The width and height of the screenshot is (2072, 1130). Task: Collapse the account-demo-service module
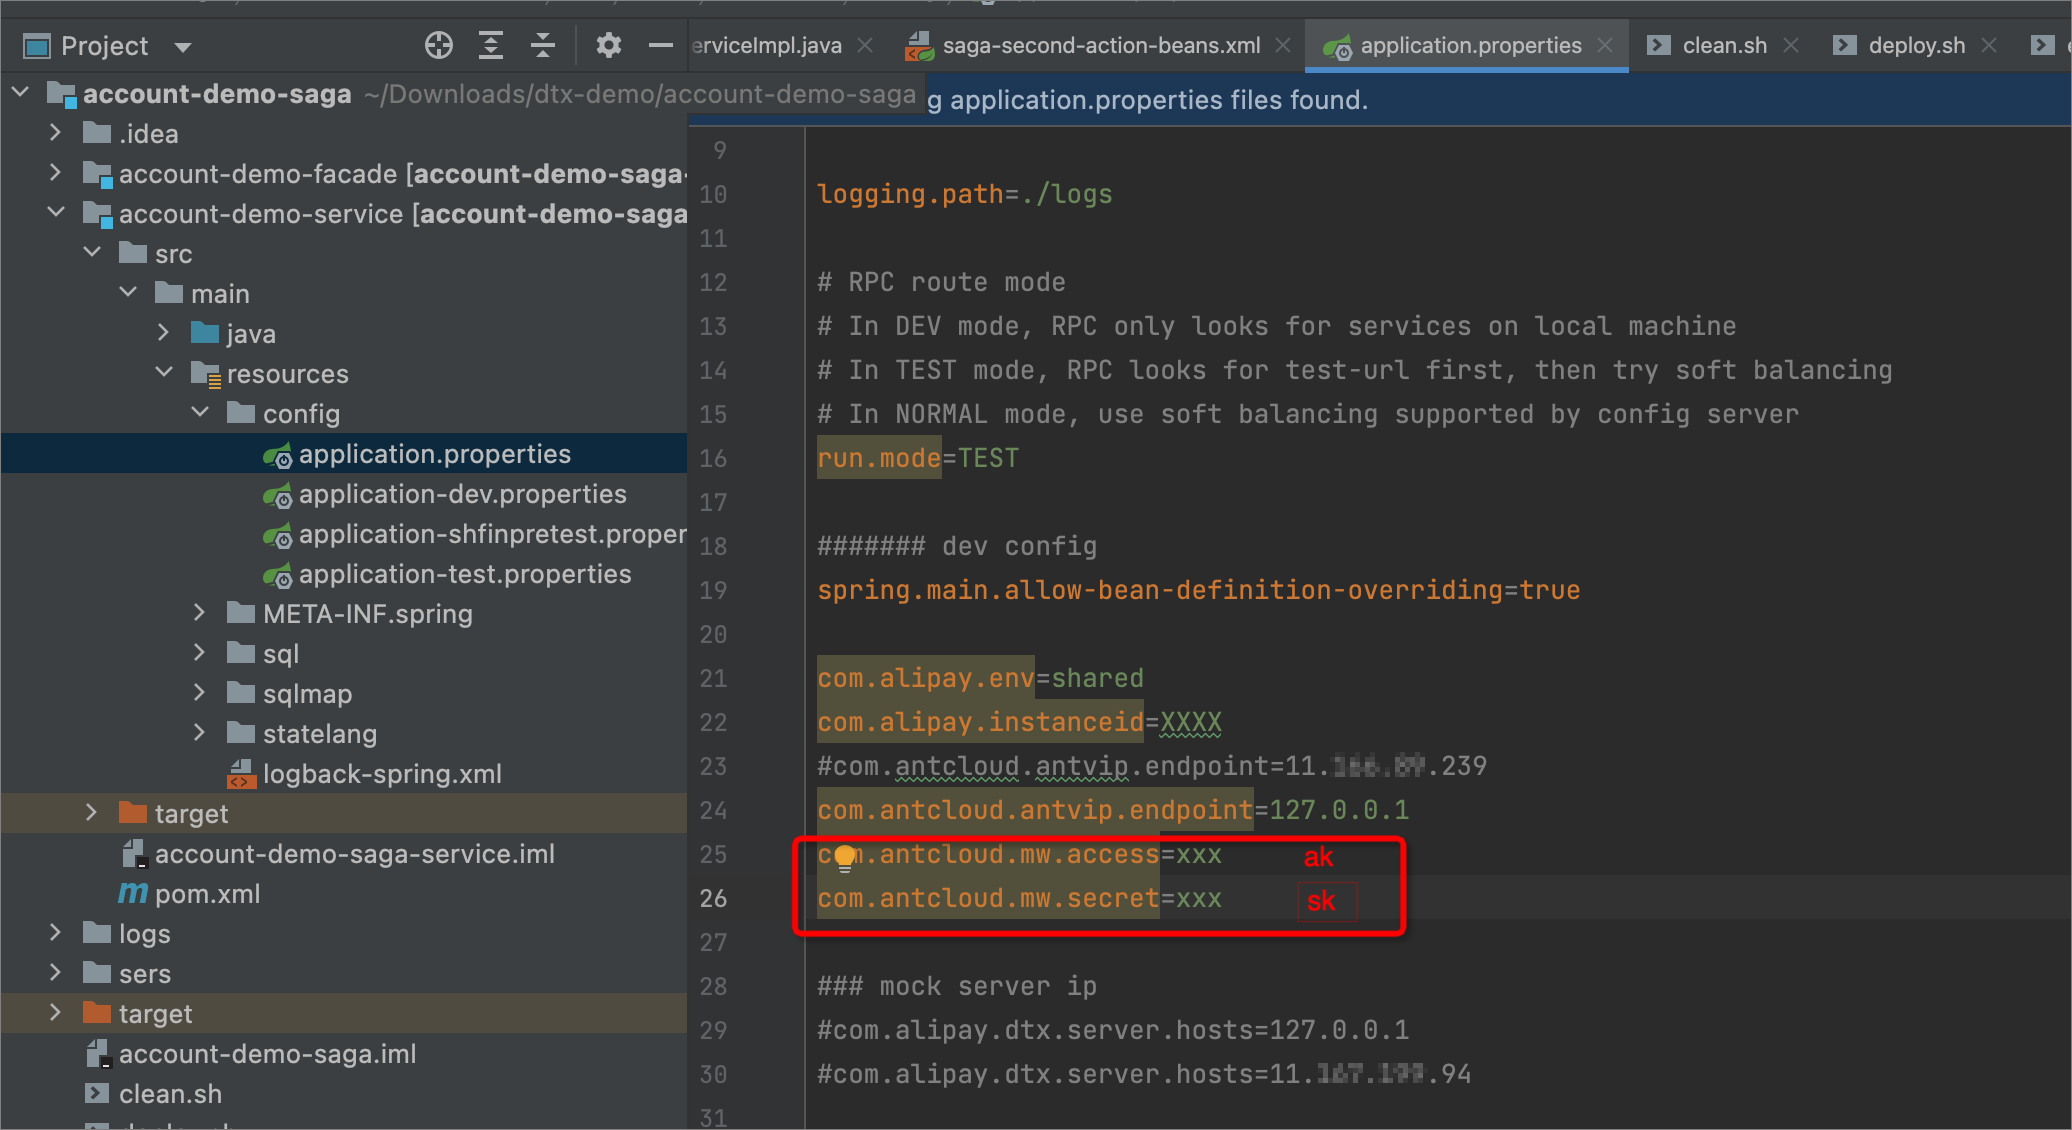click(56, 212)
